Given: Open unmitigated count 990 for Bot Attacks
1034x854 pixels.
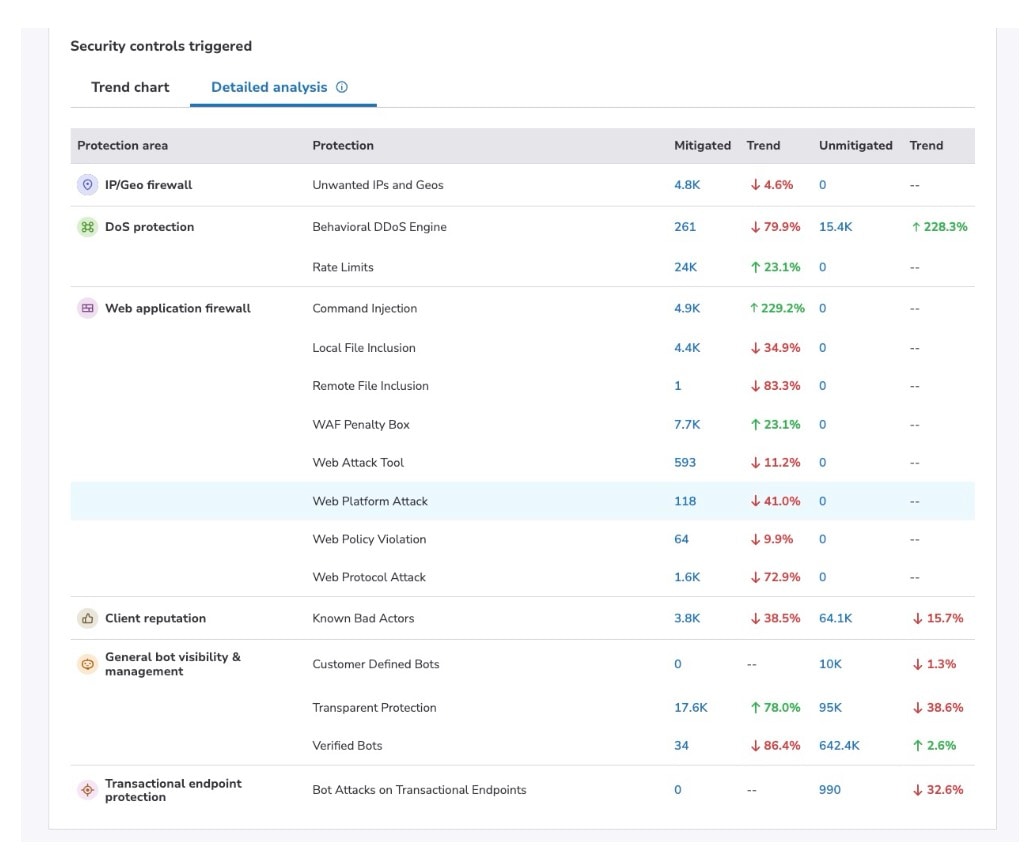Looking at the screenshot, I should (x=830, y=790).
